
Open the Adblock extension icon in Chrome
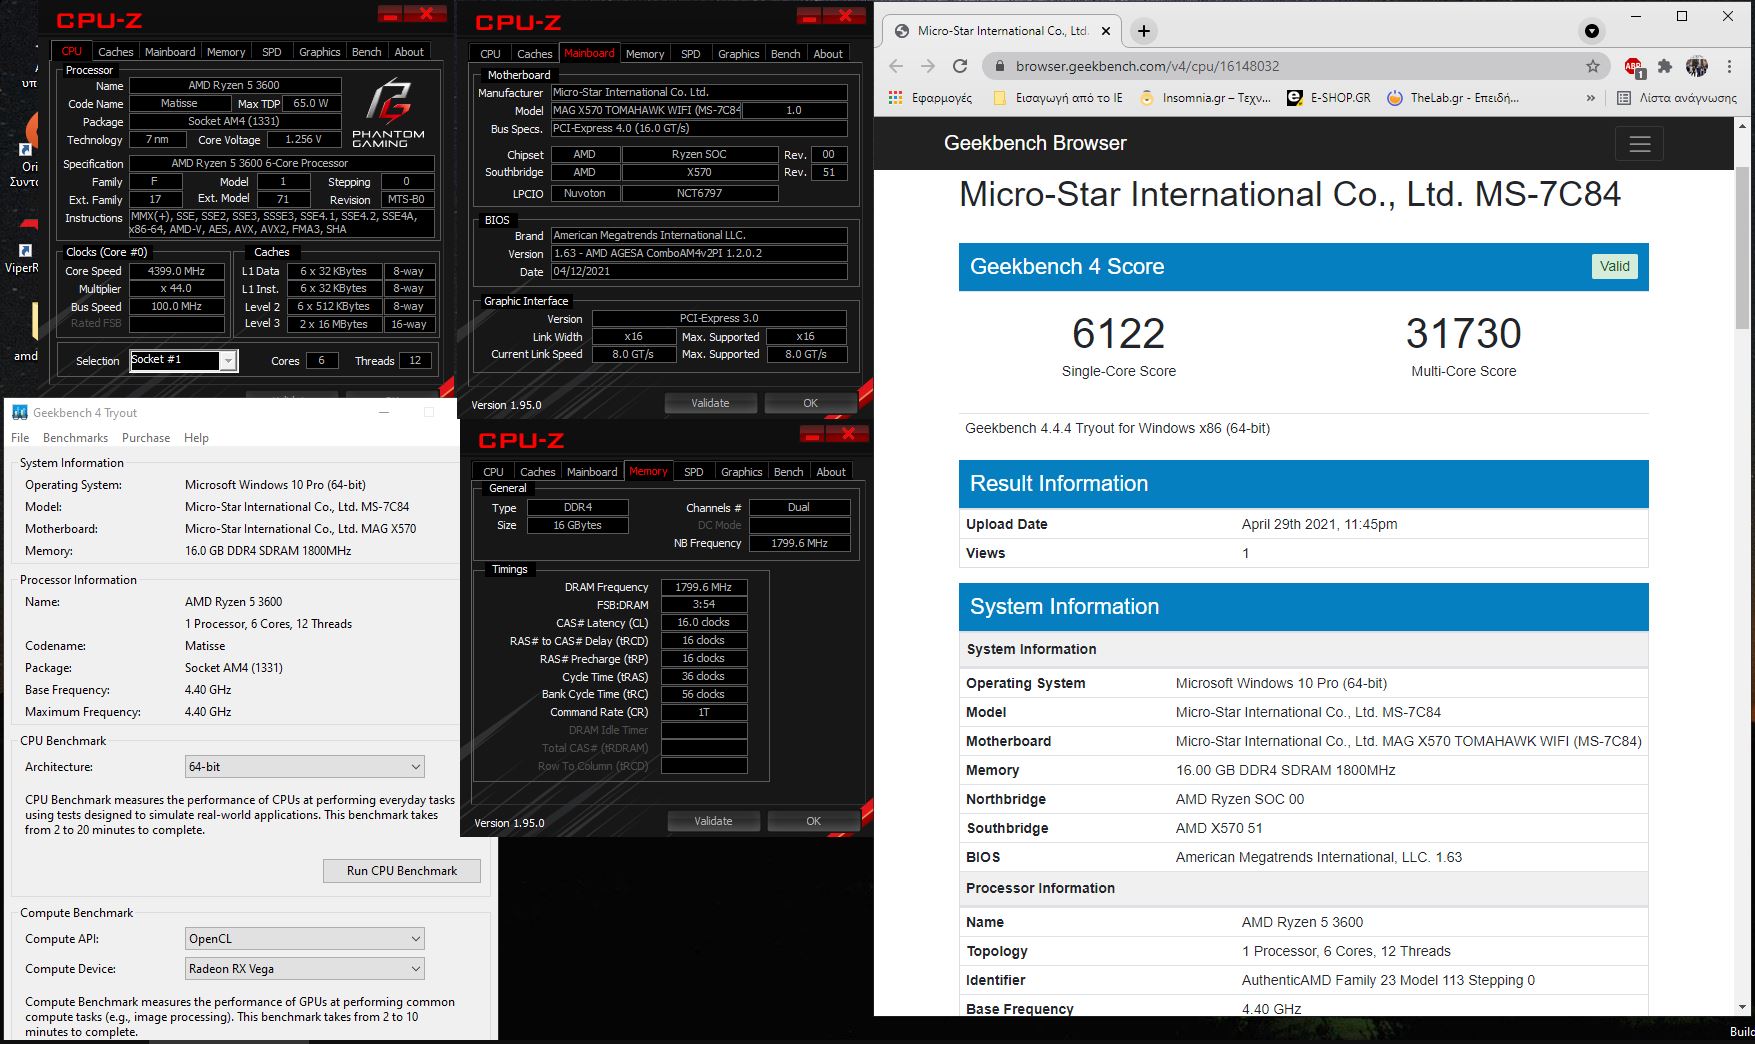1633,67
